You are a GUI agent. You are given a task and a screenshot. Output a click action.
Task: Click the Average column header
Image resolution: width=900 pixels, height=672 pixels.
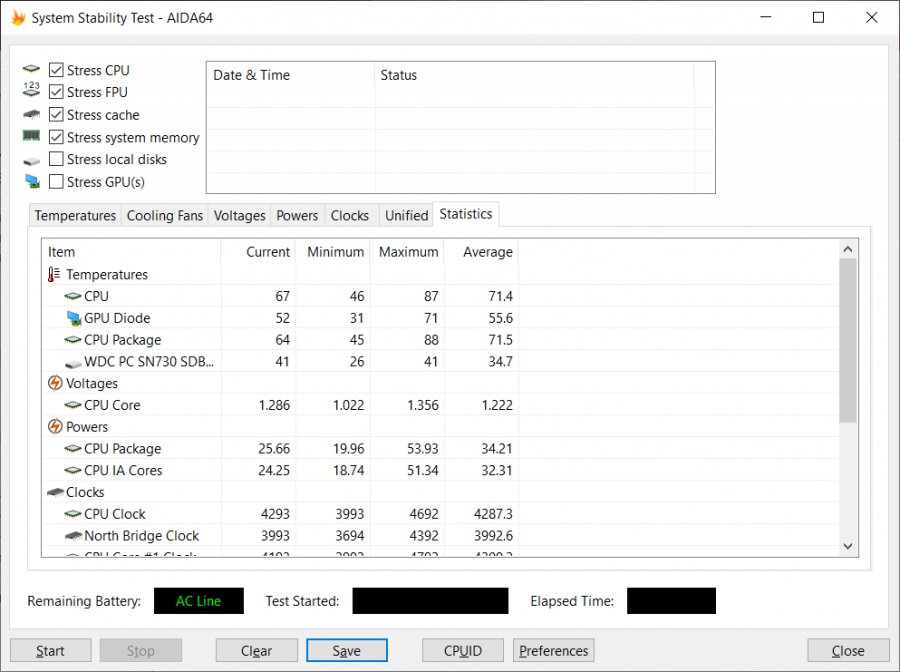pyautogui.click(x=482, y=252)
